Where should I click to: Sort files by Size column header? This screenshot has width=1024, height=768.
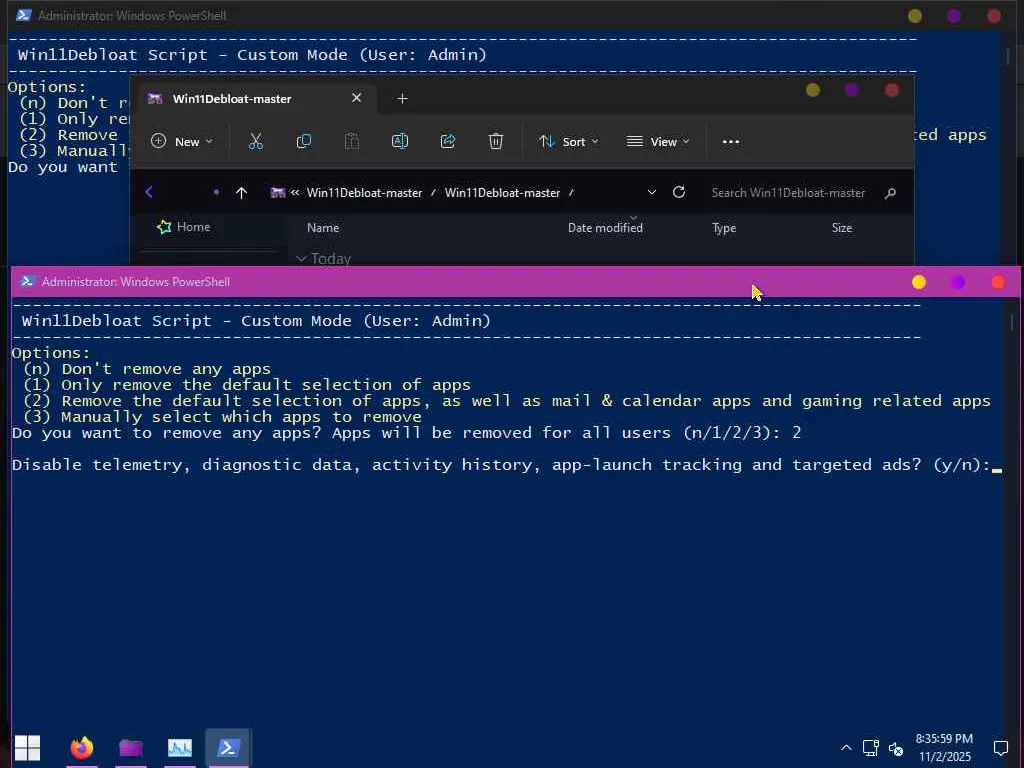[842, 228]
